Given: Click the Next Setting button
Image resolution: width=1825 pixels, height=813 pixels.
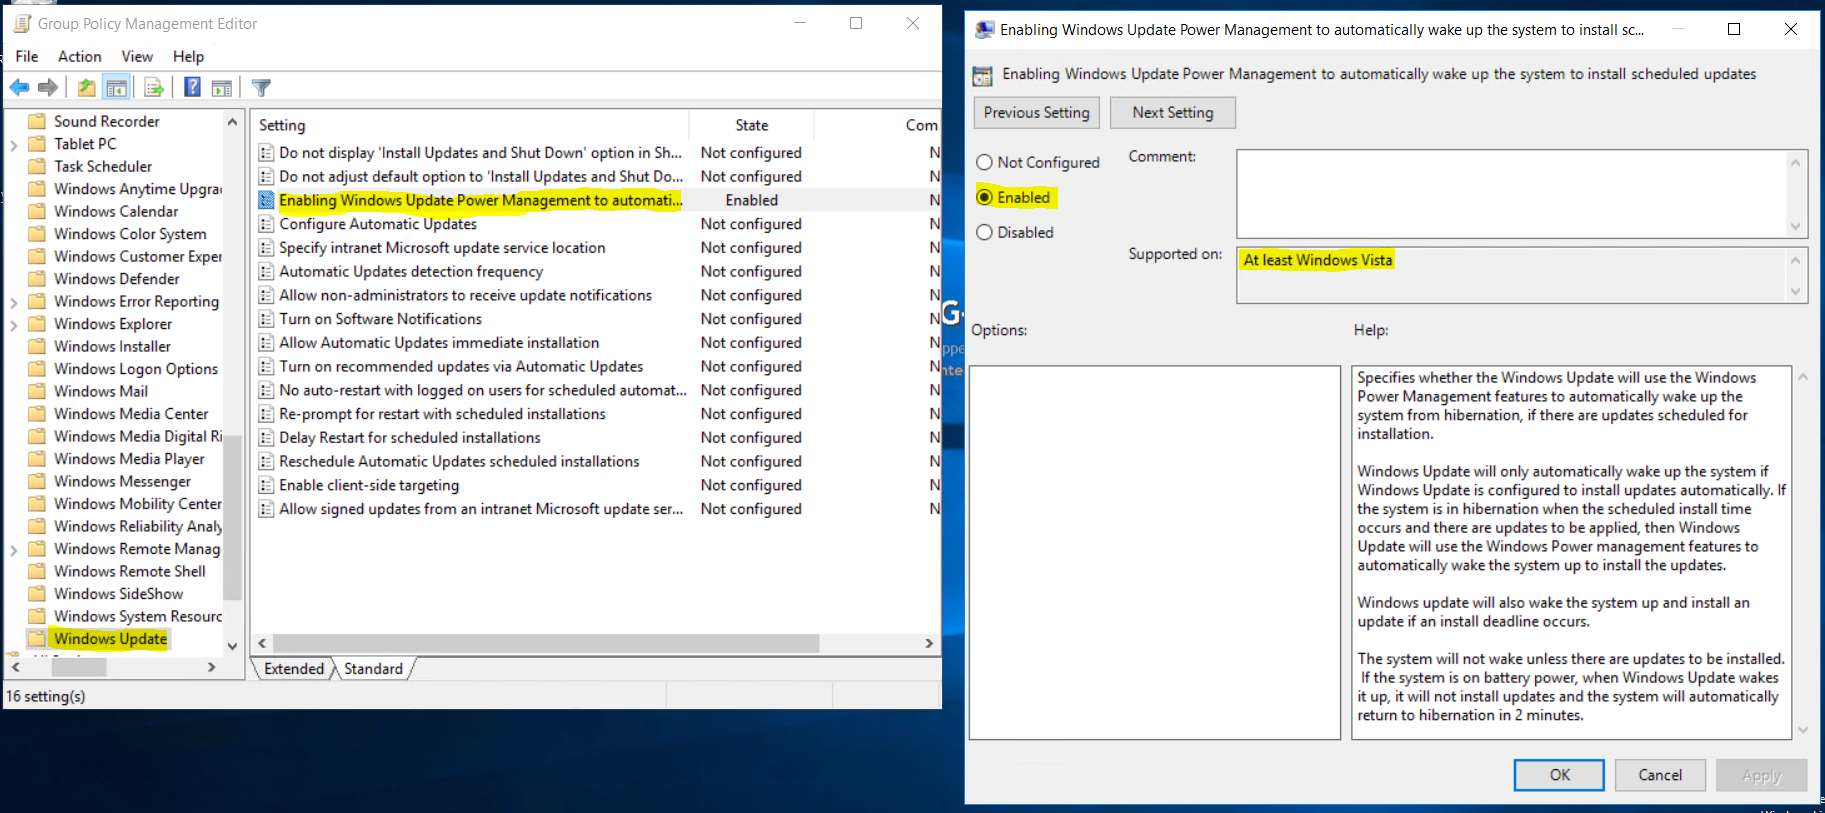Looking at the screenshot, I should (x=1173, y=112).
